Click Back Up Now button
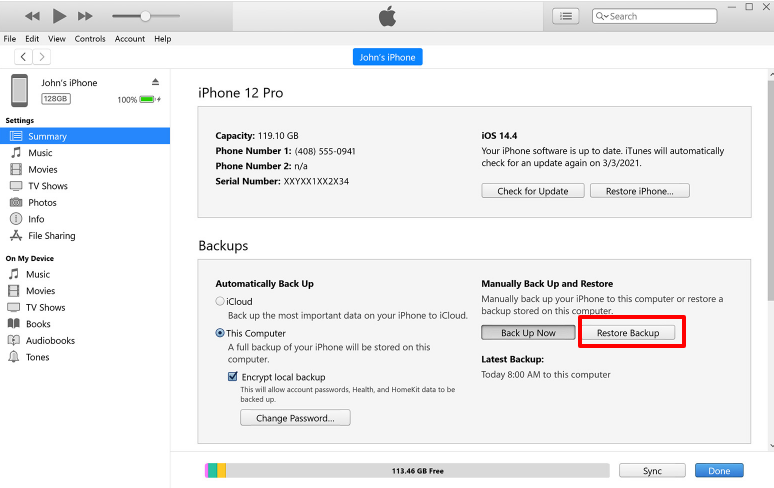This screenshot has width=774, height=488. point(528,333)
